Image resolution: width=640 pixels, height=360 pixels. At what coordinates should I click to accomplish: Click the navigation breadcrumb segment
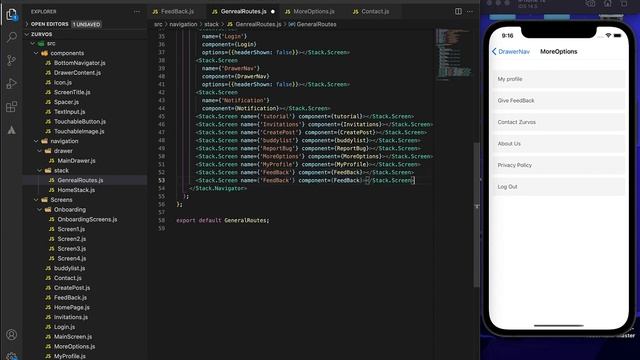(x=183, y=24)
